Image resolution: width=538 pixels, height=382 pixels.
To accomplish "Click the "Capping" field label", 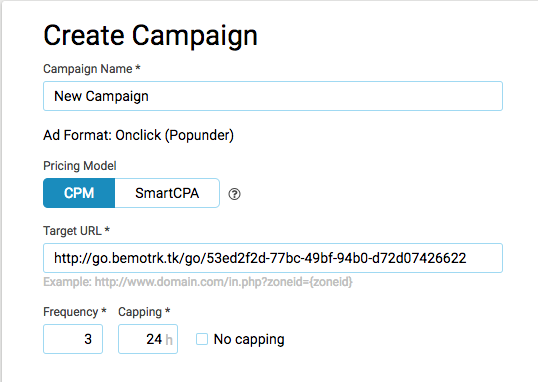I will [140, 312].
